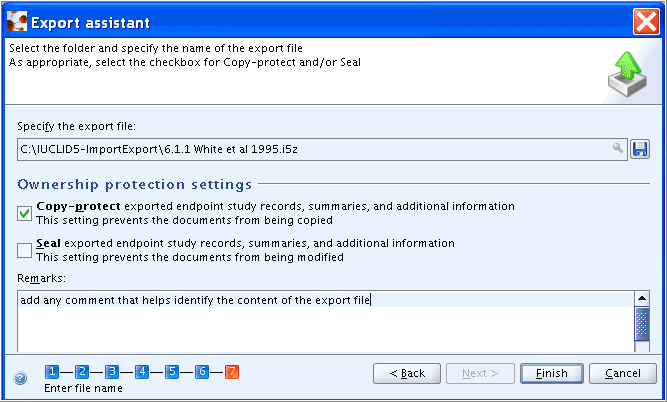Click the Finish button

click(552, 373)
